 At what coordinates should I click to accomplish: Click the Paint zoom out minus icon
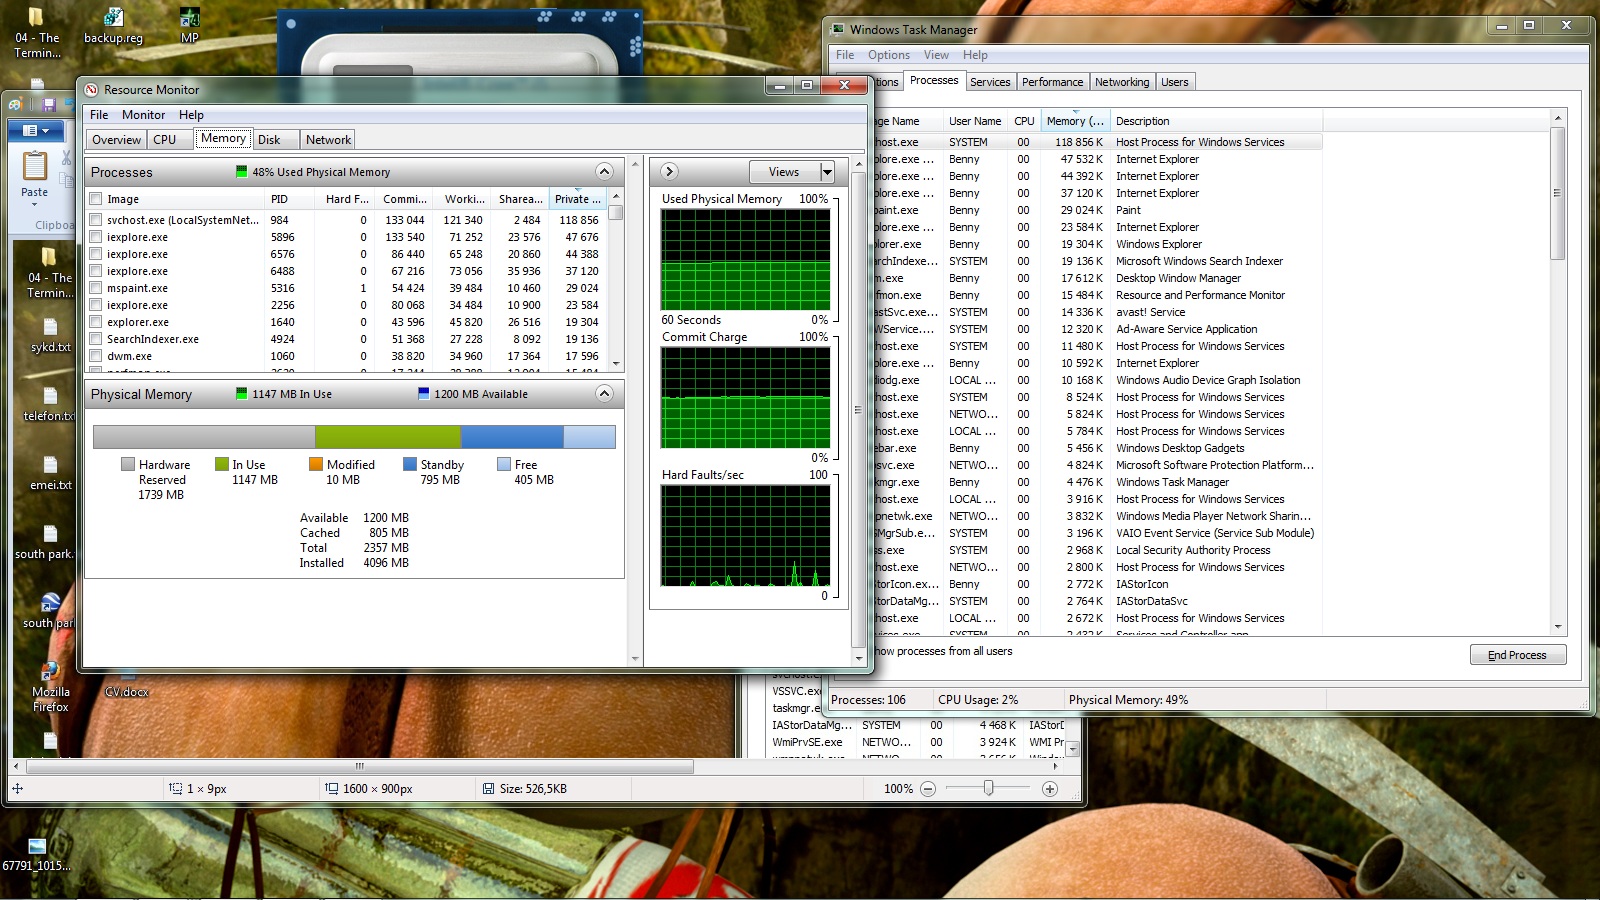click(928, 789)
